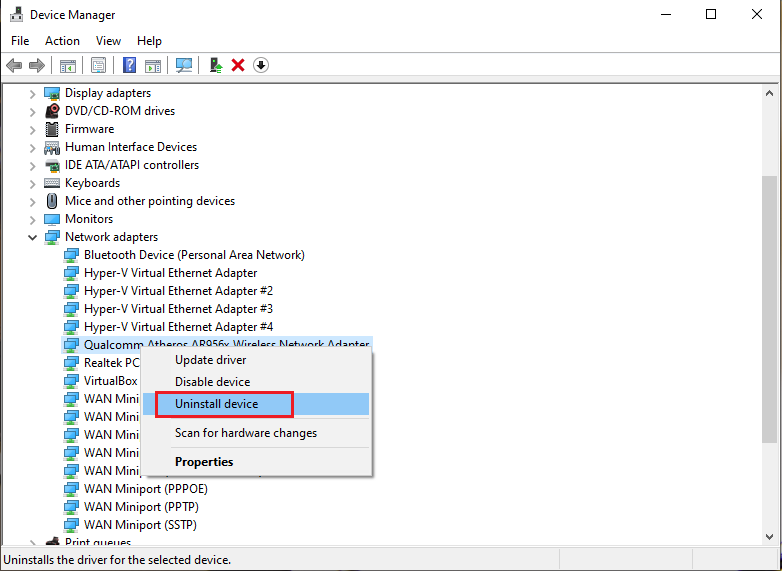Choose Disable device in context menu
Viewport: 783px width, 571px height.
click(213, 382)
